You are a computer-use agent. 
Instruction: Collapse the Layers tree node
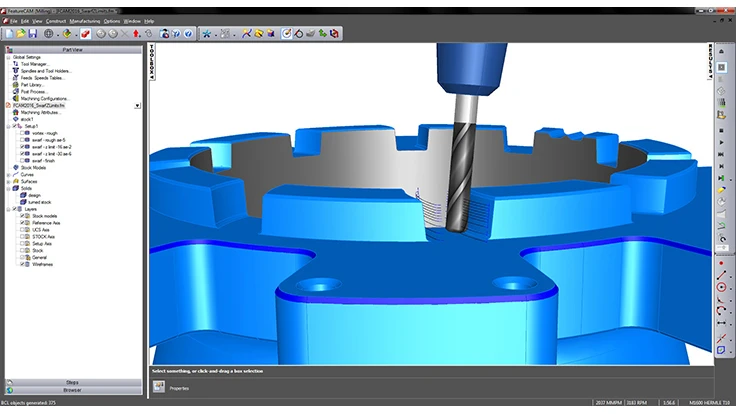click(x=8, y=208)
